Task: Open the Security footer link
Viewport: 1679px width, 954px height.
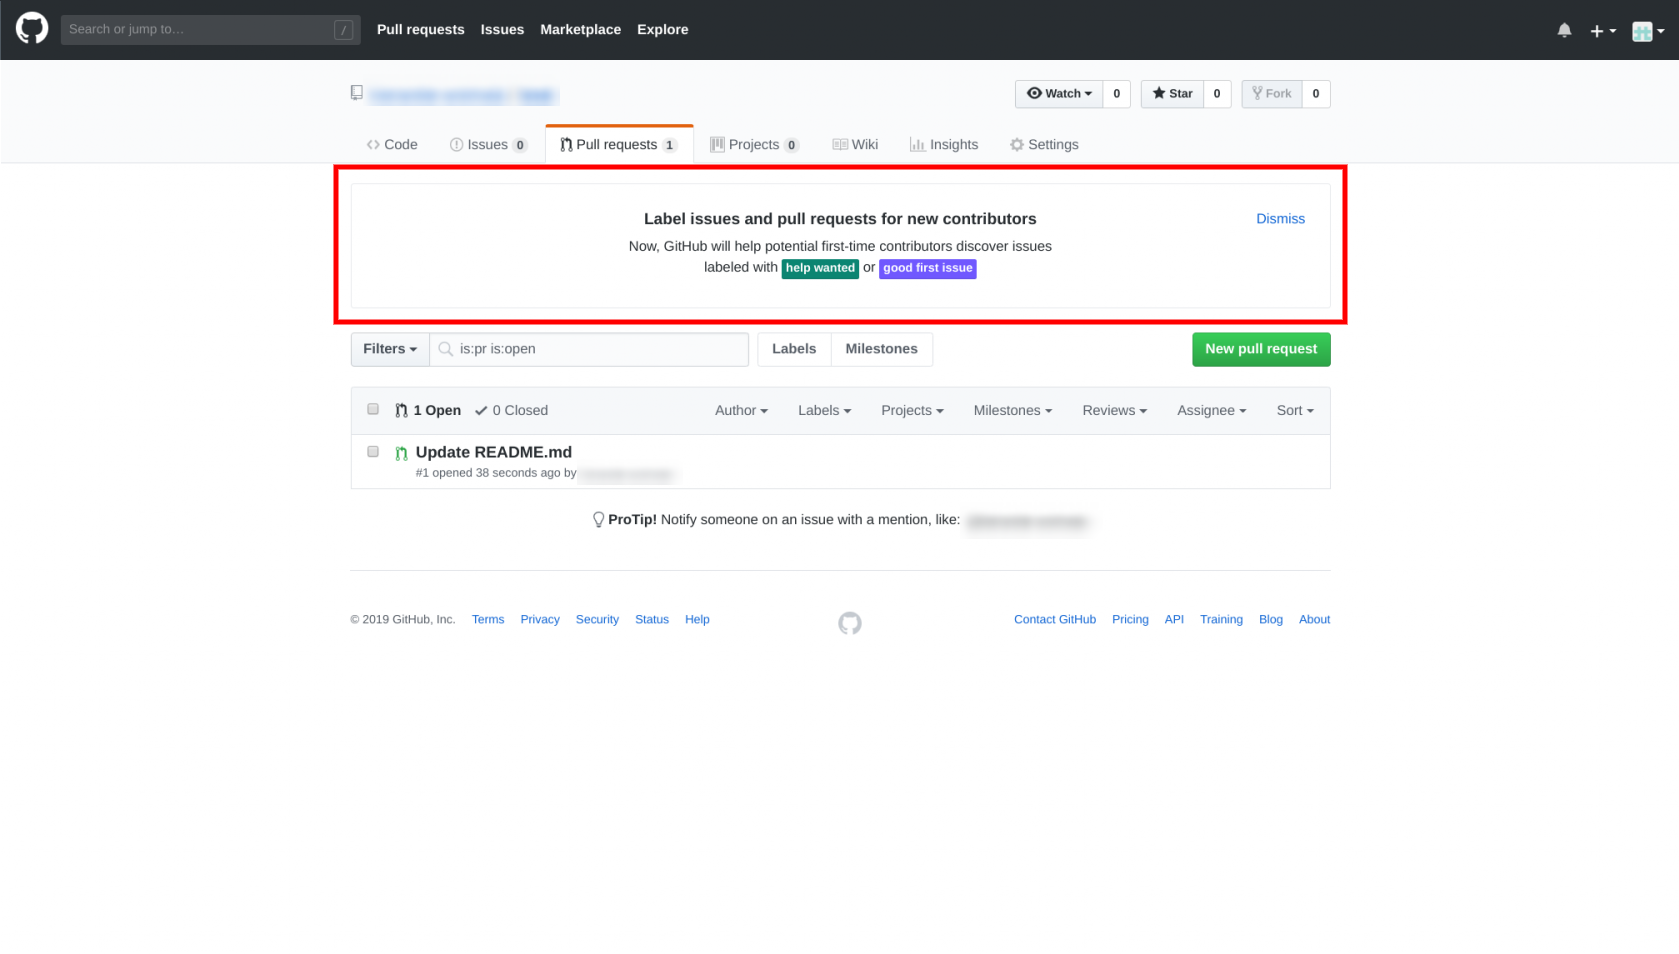Action: coord(597,620)
